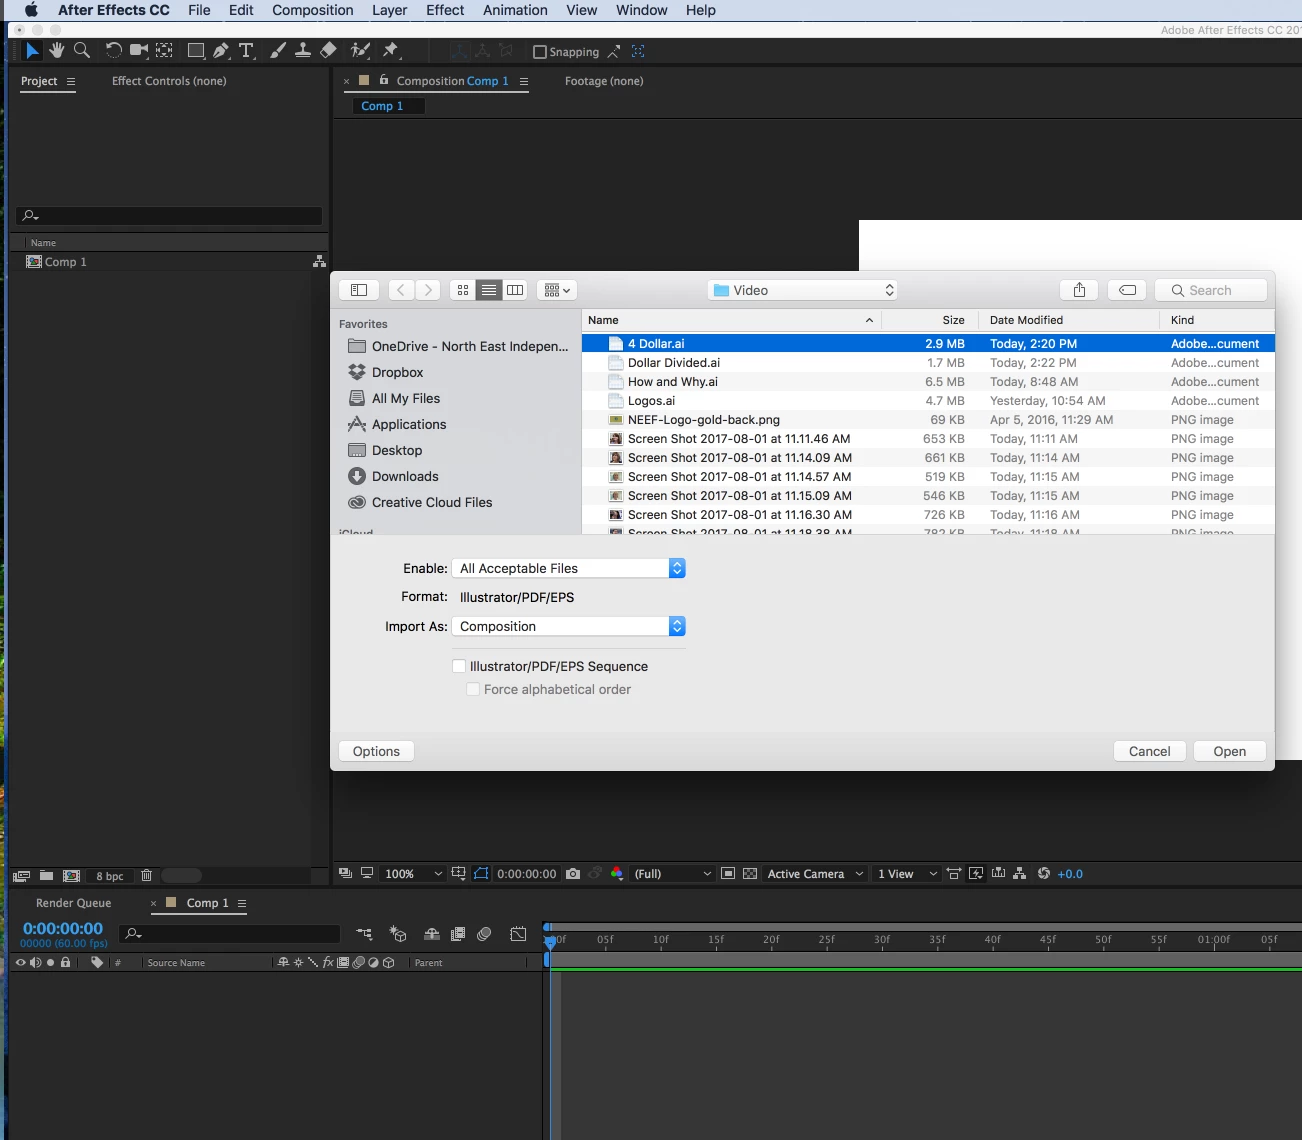Open the Composition menu
Screen dimensions: 1302x1140
[x=313, y=10]
